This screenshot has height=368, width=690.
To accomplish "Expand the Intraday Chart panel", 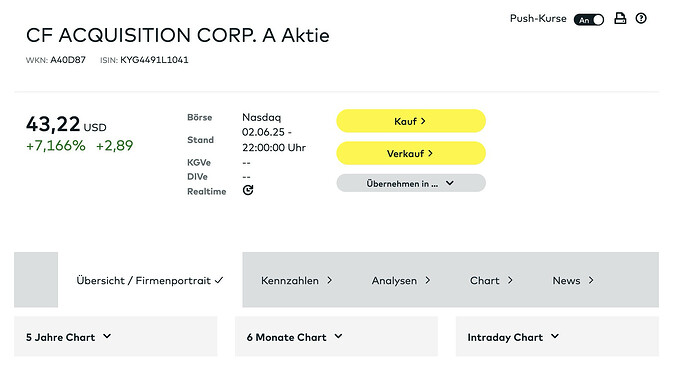I will (558, 336).
